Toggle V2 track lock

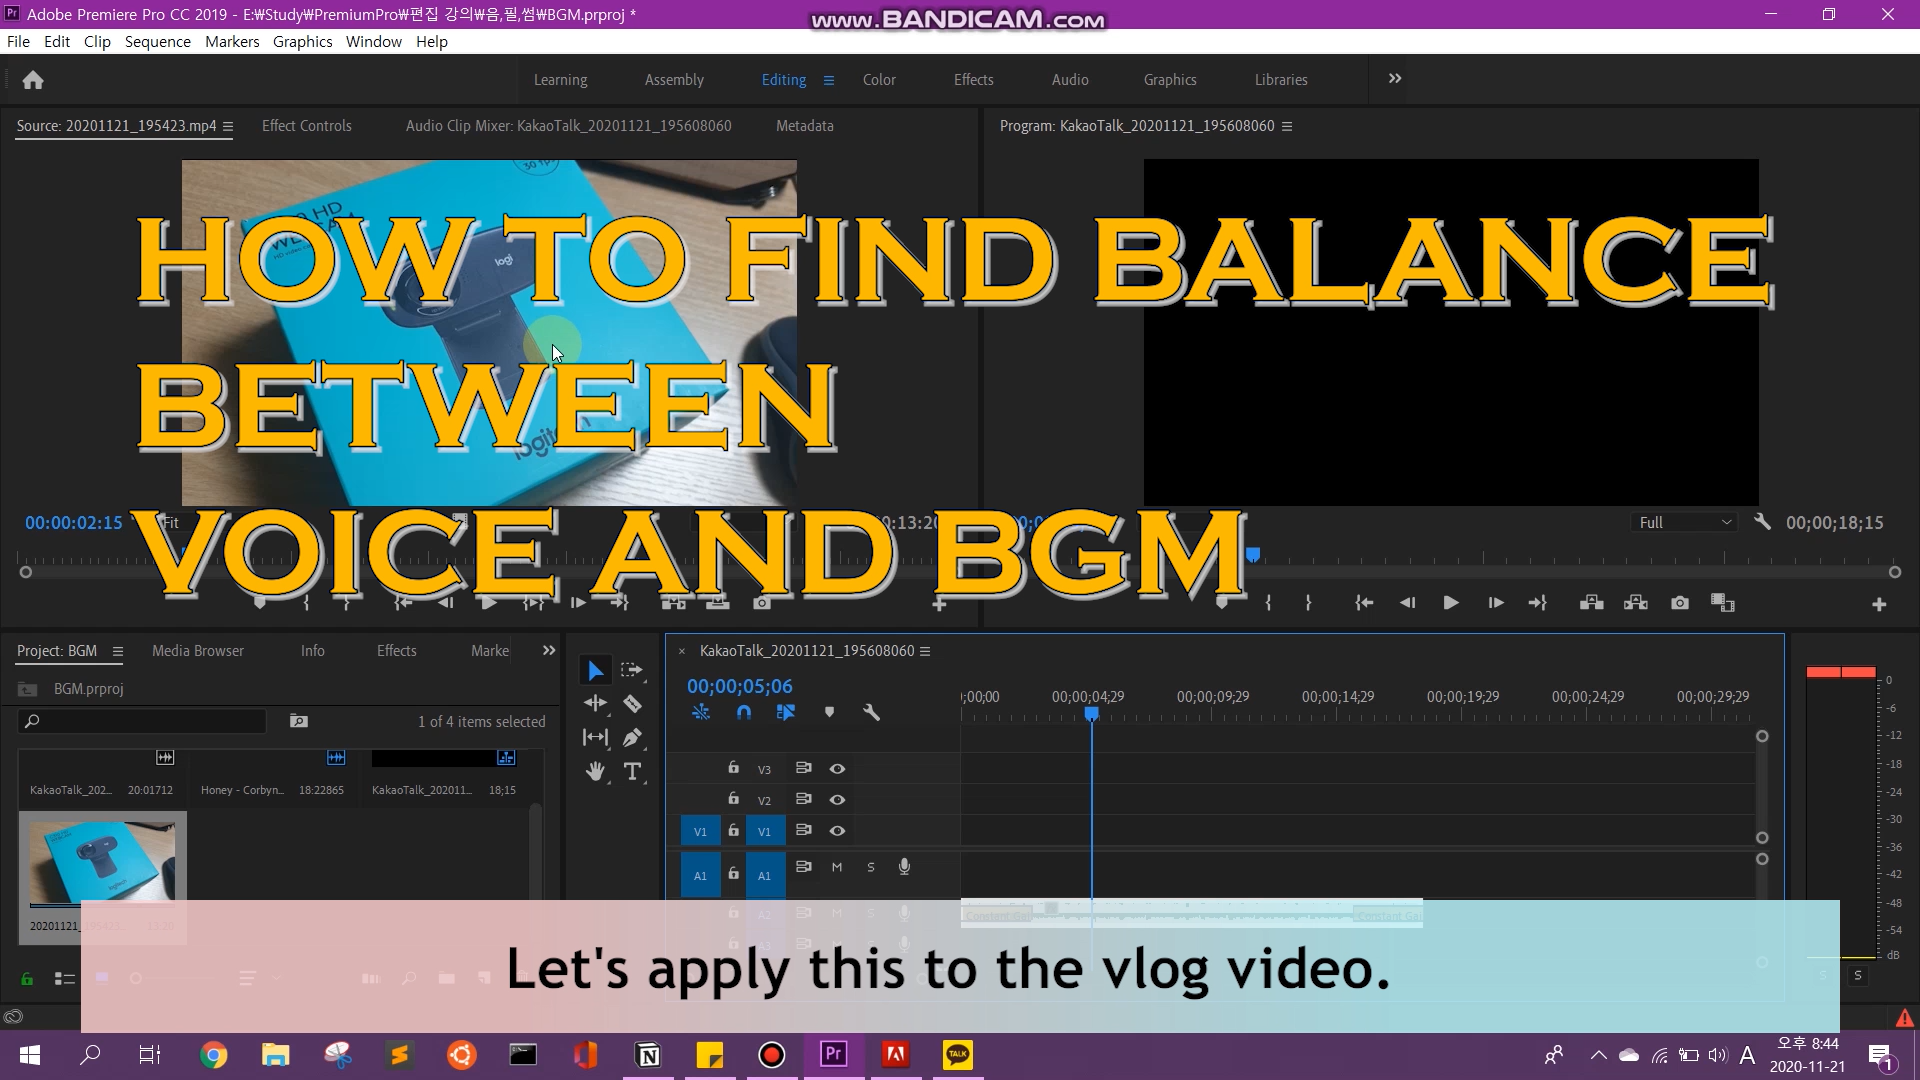click(x=733, y=799)
